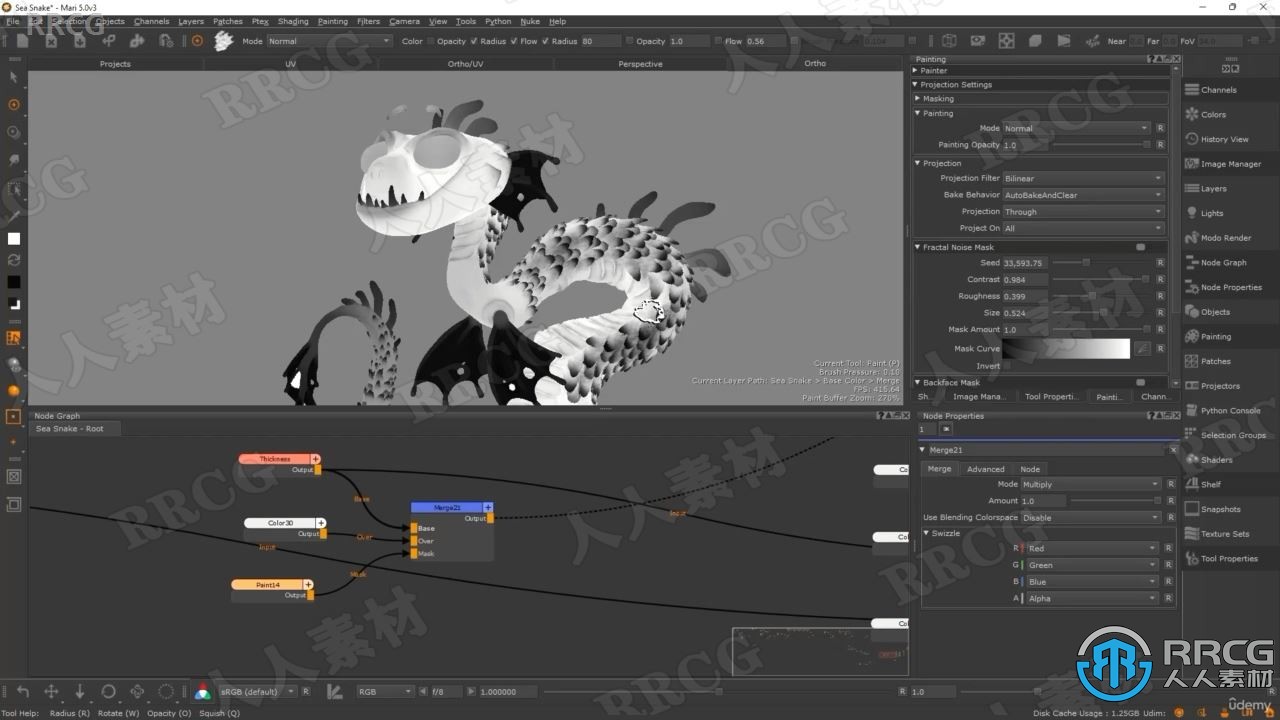Viewport: 1280px width, 720px height.
Task: Click the Channels palette icon
Action: tap(1192, 90)
